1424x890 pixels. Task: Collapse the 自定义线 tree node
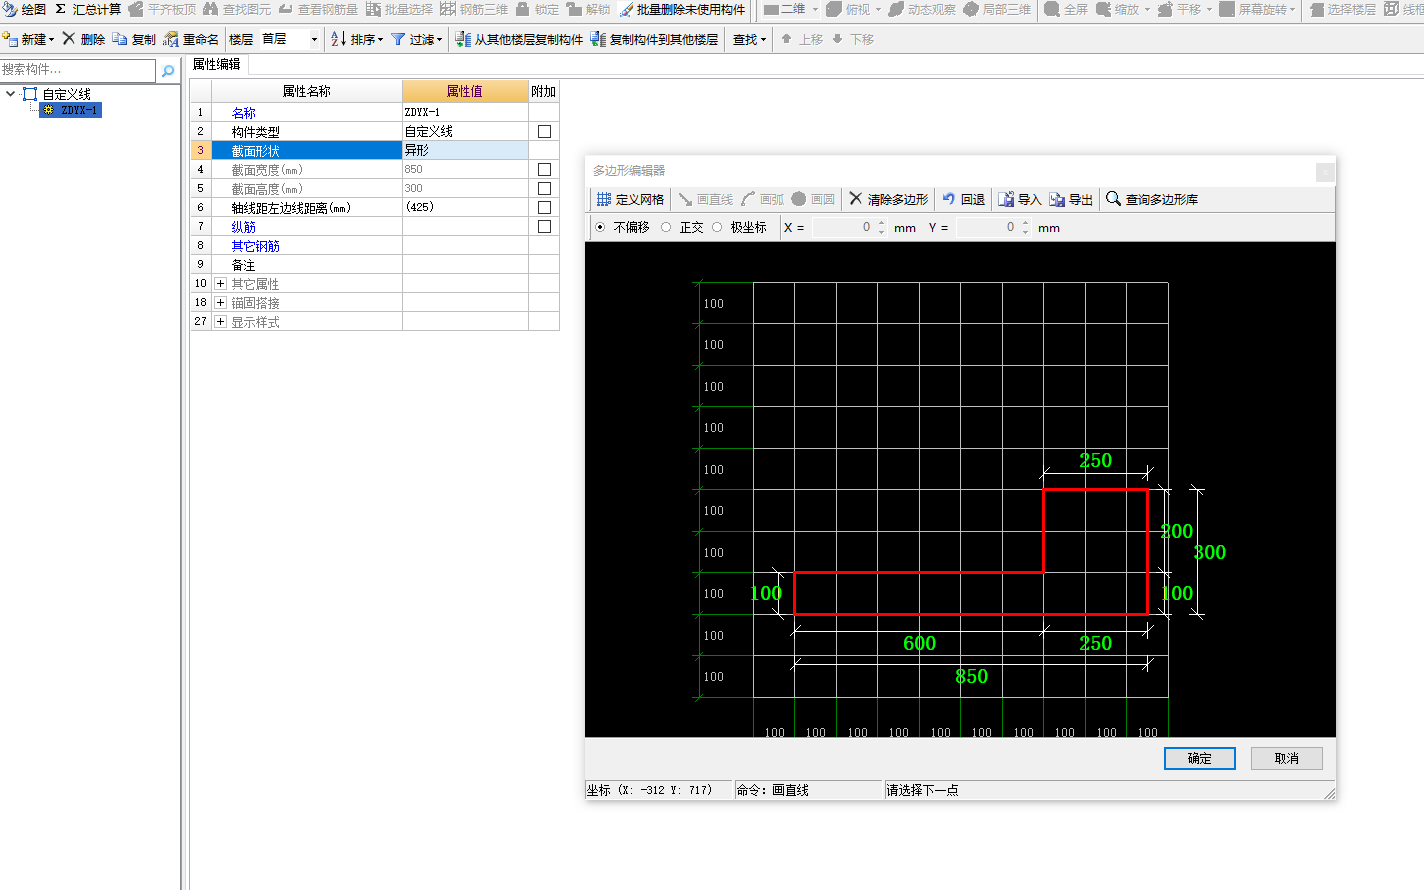(x=10, y=93)
